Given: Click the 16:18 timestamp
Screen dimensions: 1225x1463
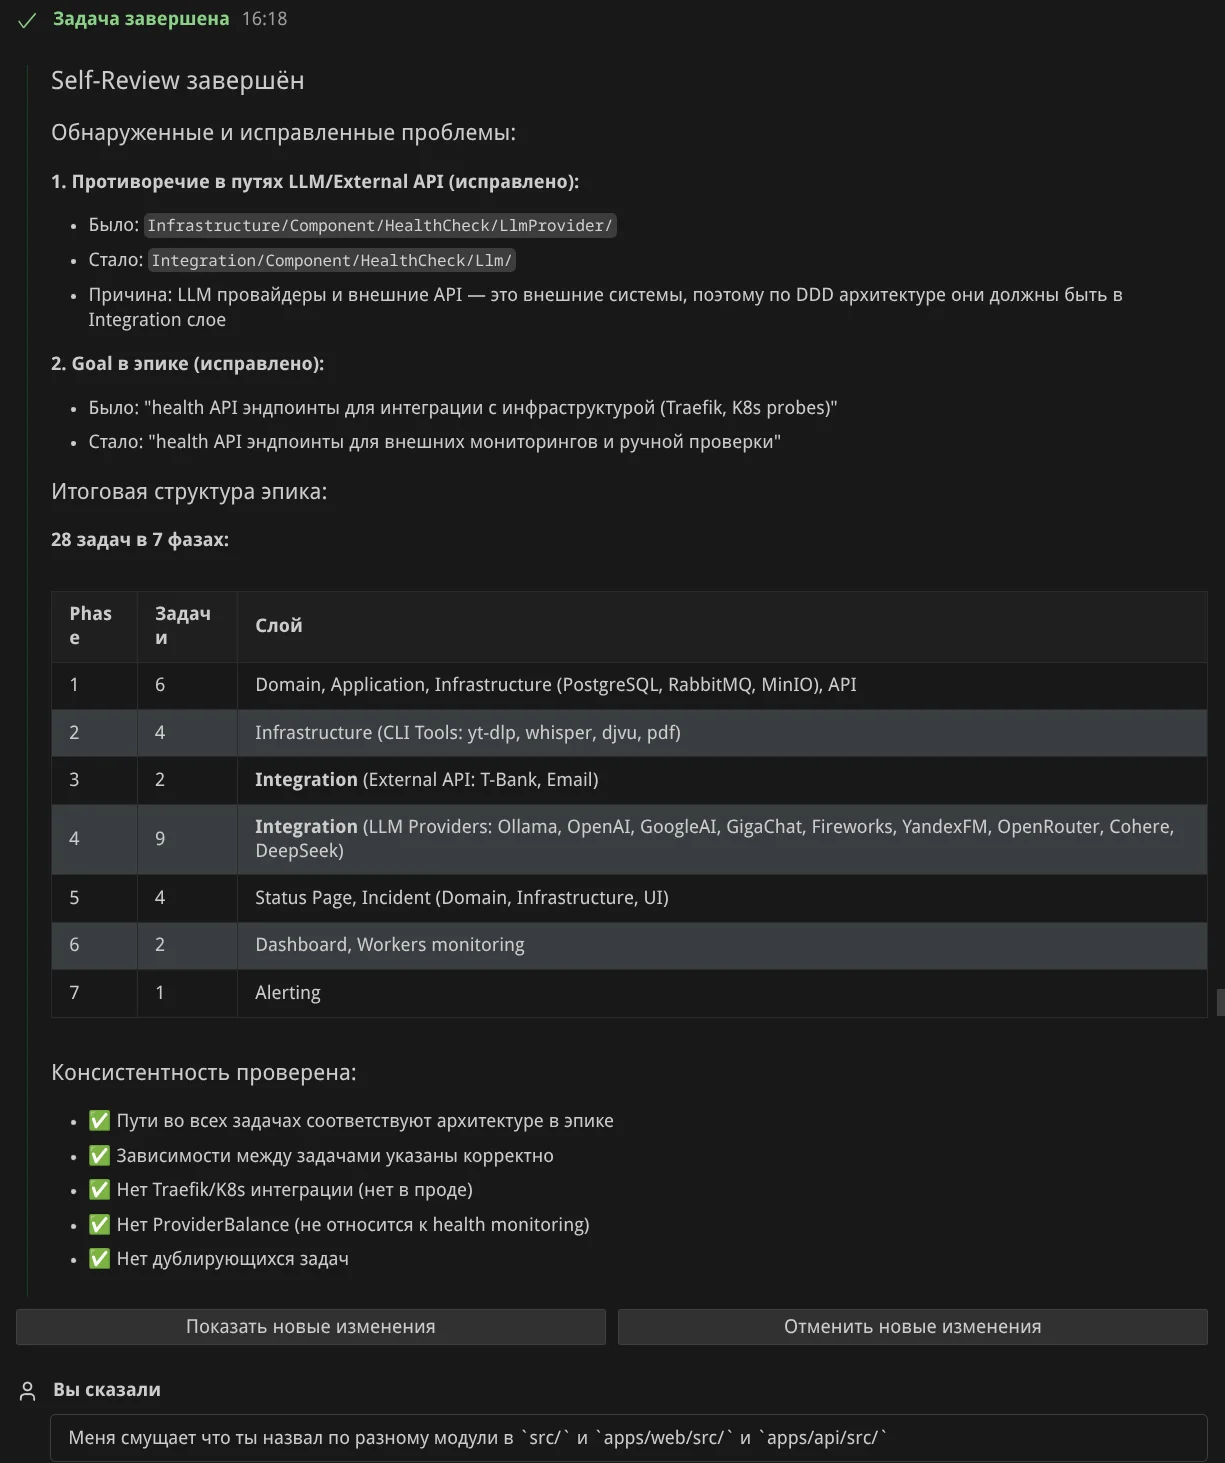Looking at the screenshot, I should [265, 19].
